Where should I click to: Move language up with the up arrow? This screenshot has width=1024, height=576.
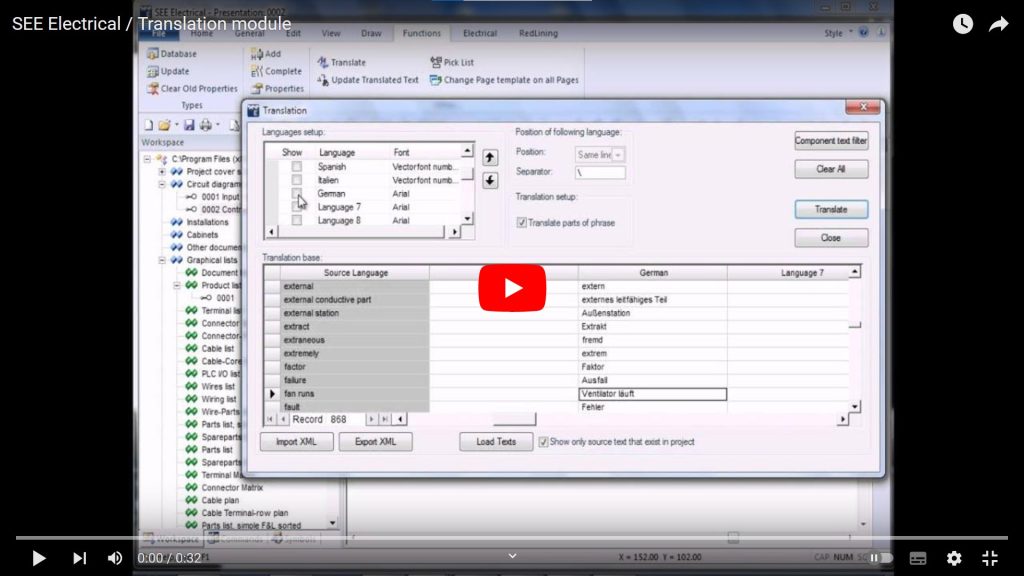point(490,158)
